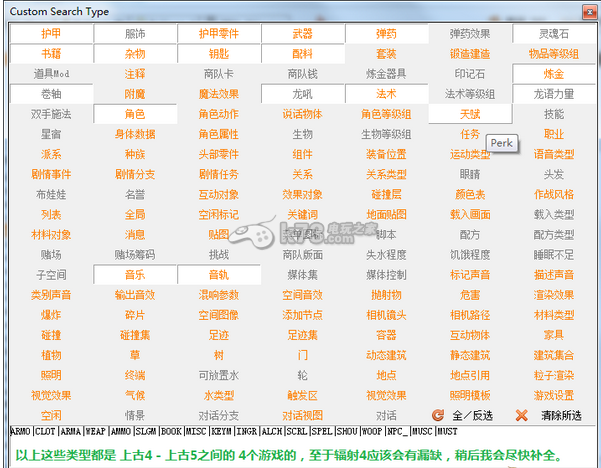The width and height of the screenshot is (601, 468).
Task: Click the red X 清除所选 icon
Action: pyautogui.click(x=521, y=415)
